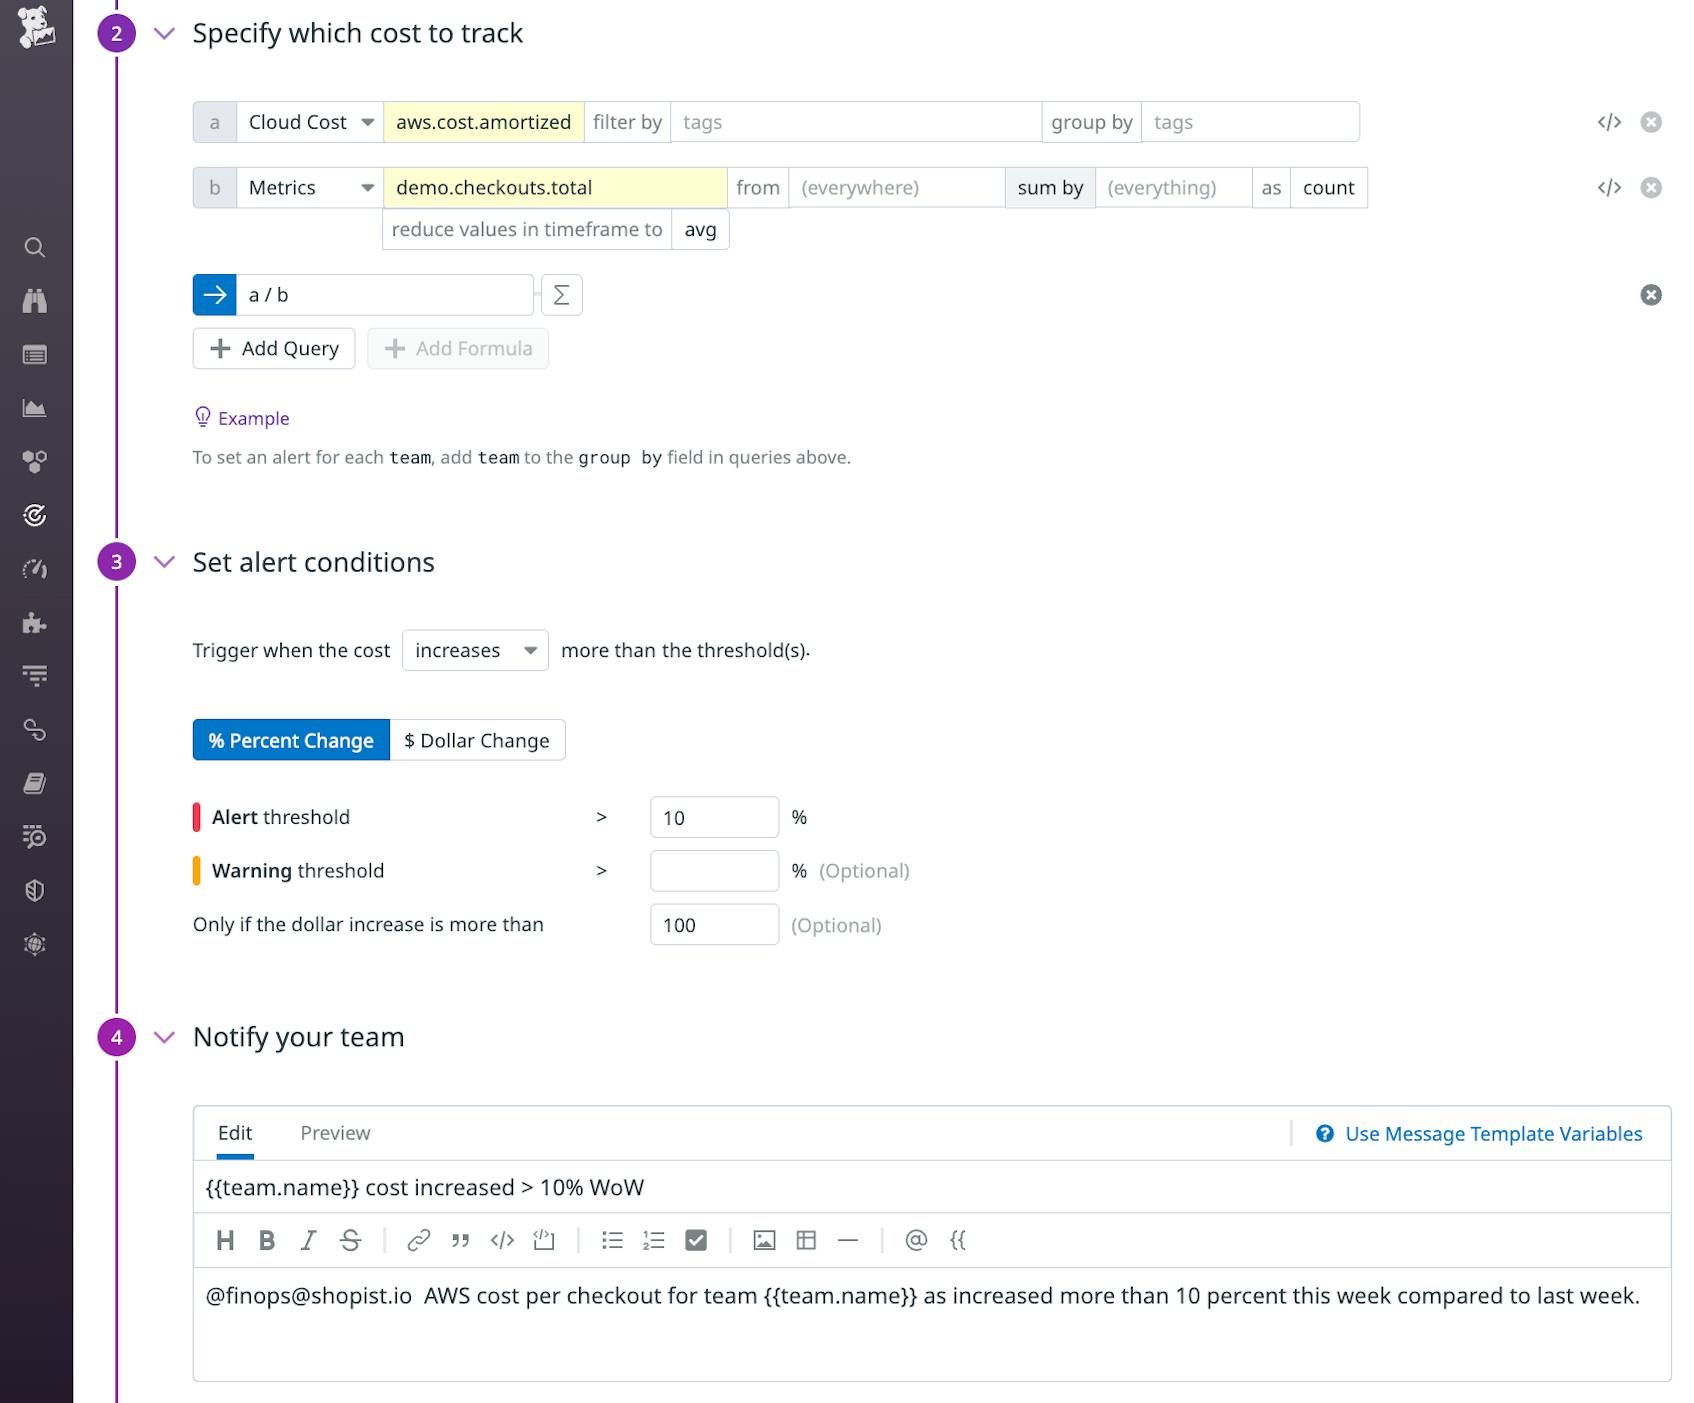The width and height of the screenshot is (1694, 1403).
Task: Switch to the Preview tab
Action: tap(335, 1133)
